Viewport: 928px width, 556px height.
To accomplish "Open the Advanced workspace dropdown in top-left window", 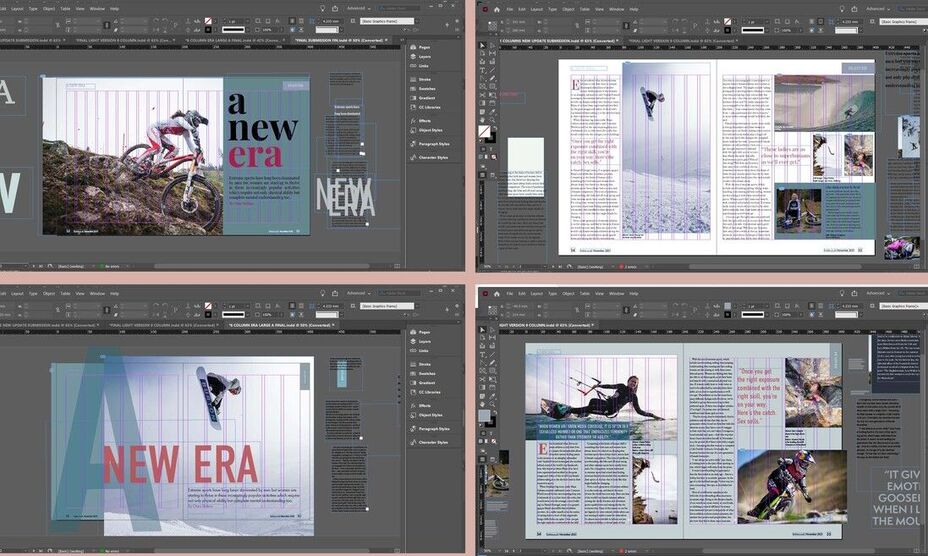I will pos(358,9).
